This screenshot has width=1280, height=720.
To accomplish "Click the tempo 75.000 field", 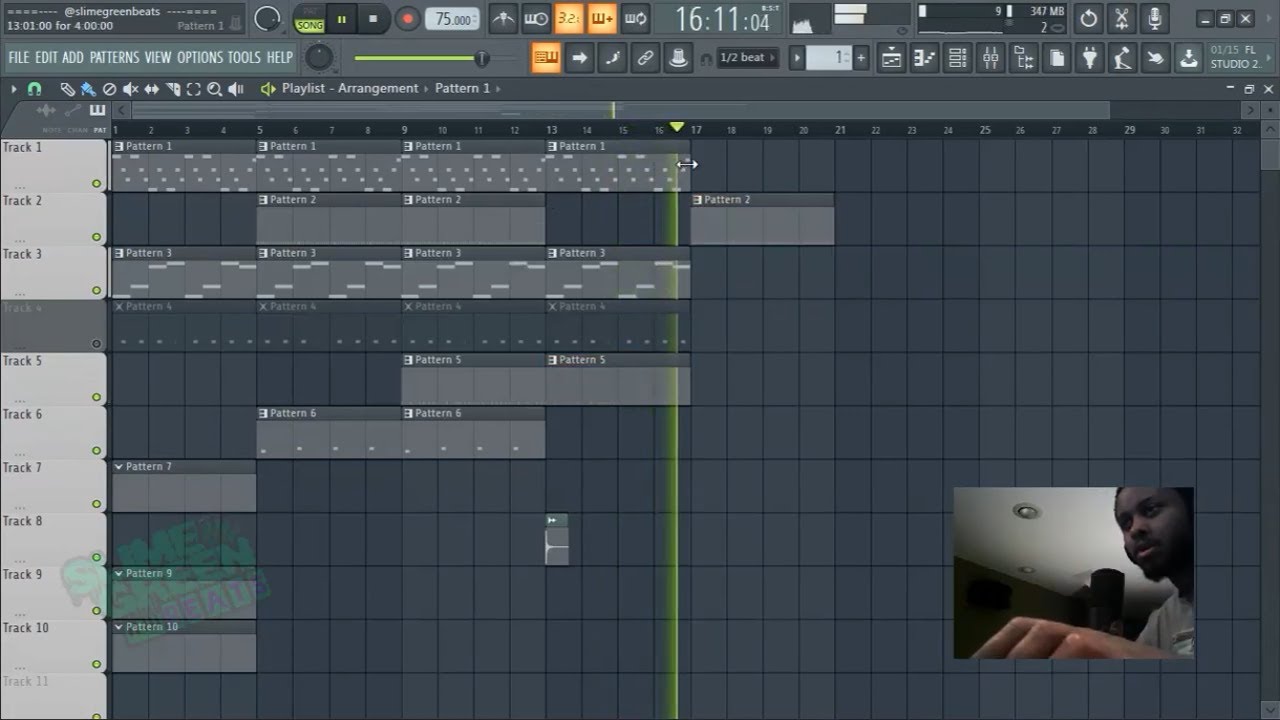I will (x=453, y=19).
